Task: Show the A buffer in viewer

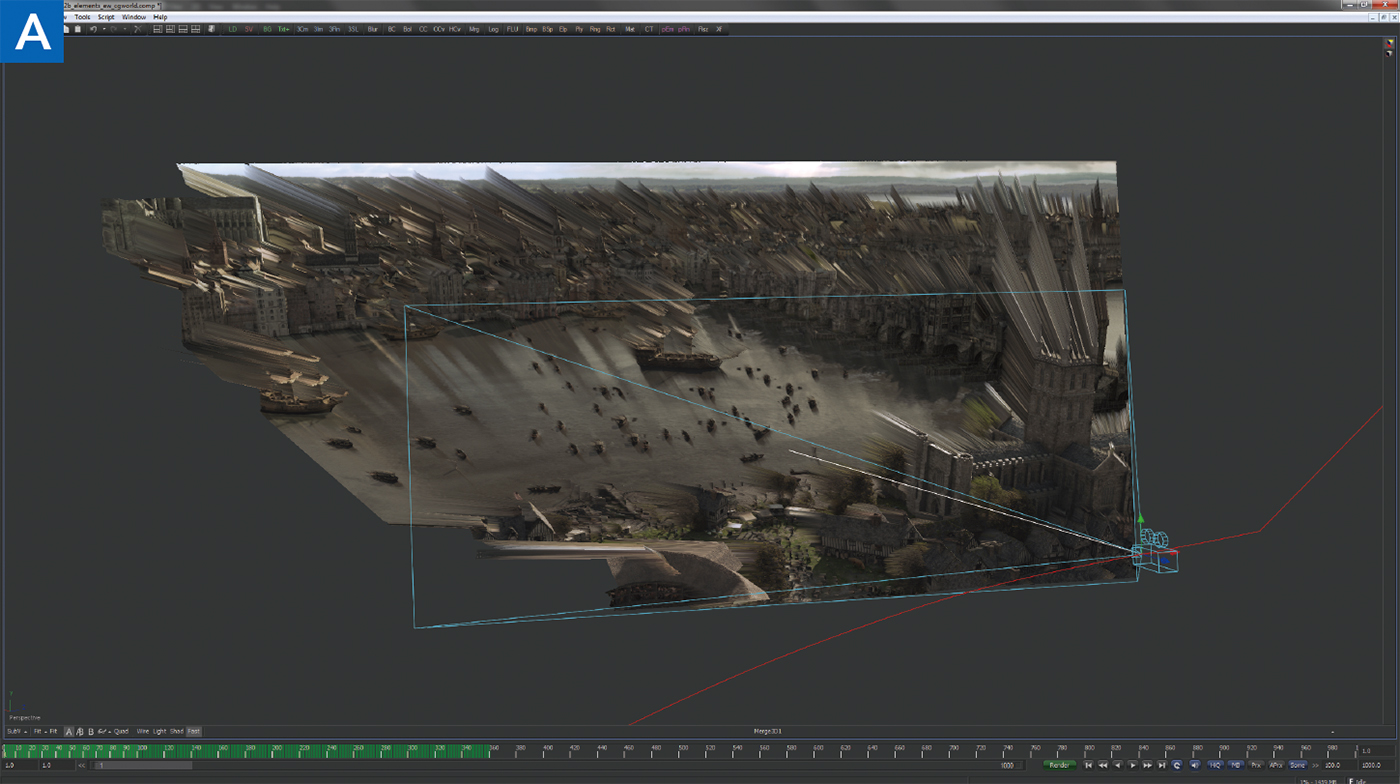Action: (69, 731)
